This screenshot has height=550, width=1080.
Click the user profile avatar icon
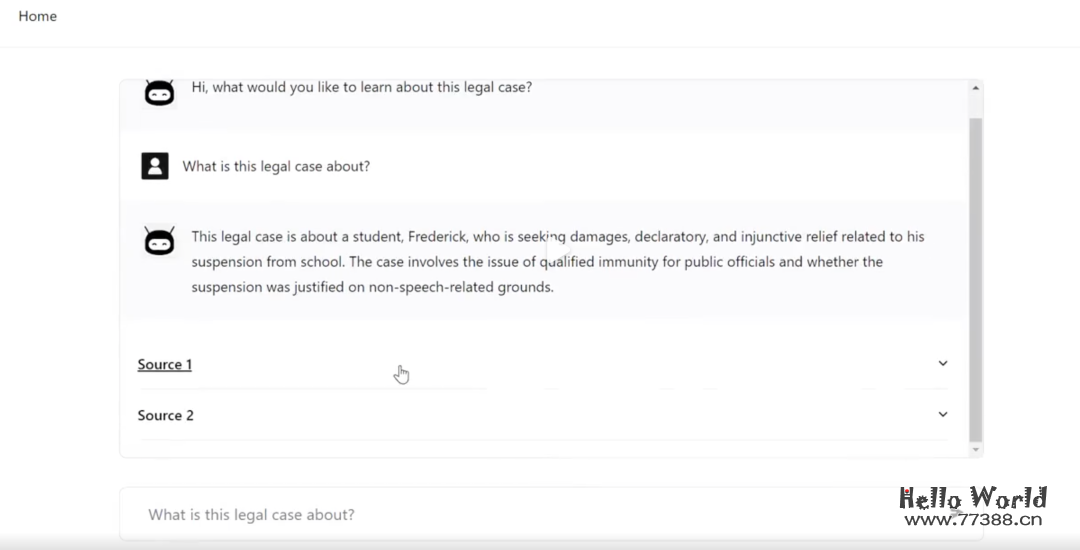pyautogui.click(x=155, y=166)
